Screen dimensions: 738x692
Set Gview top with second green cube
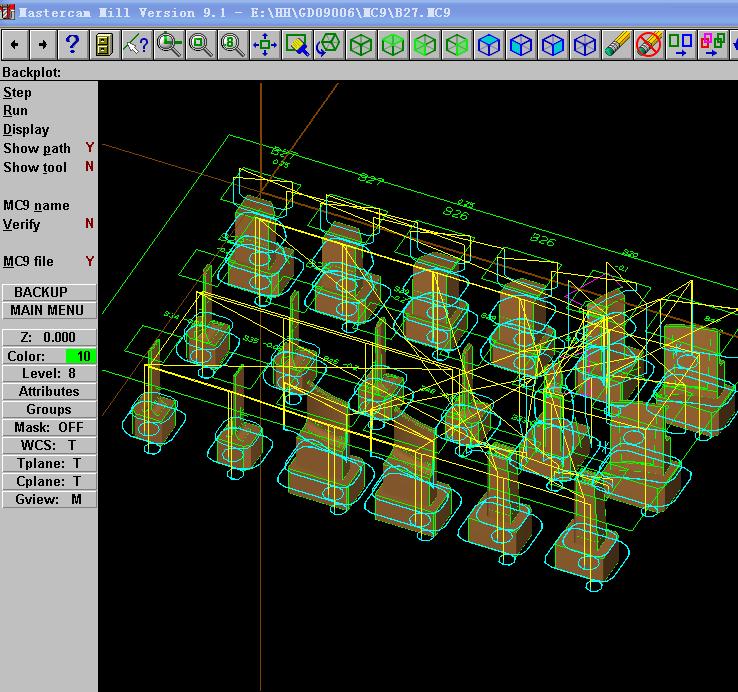coord(393,44)
